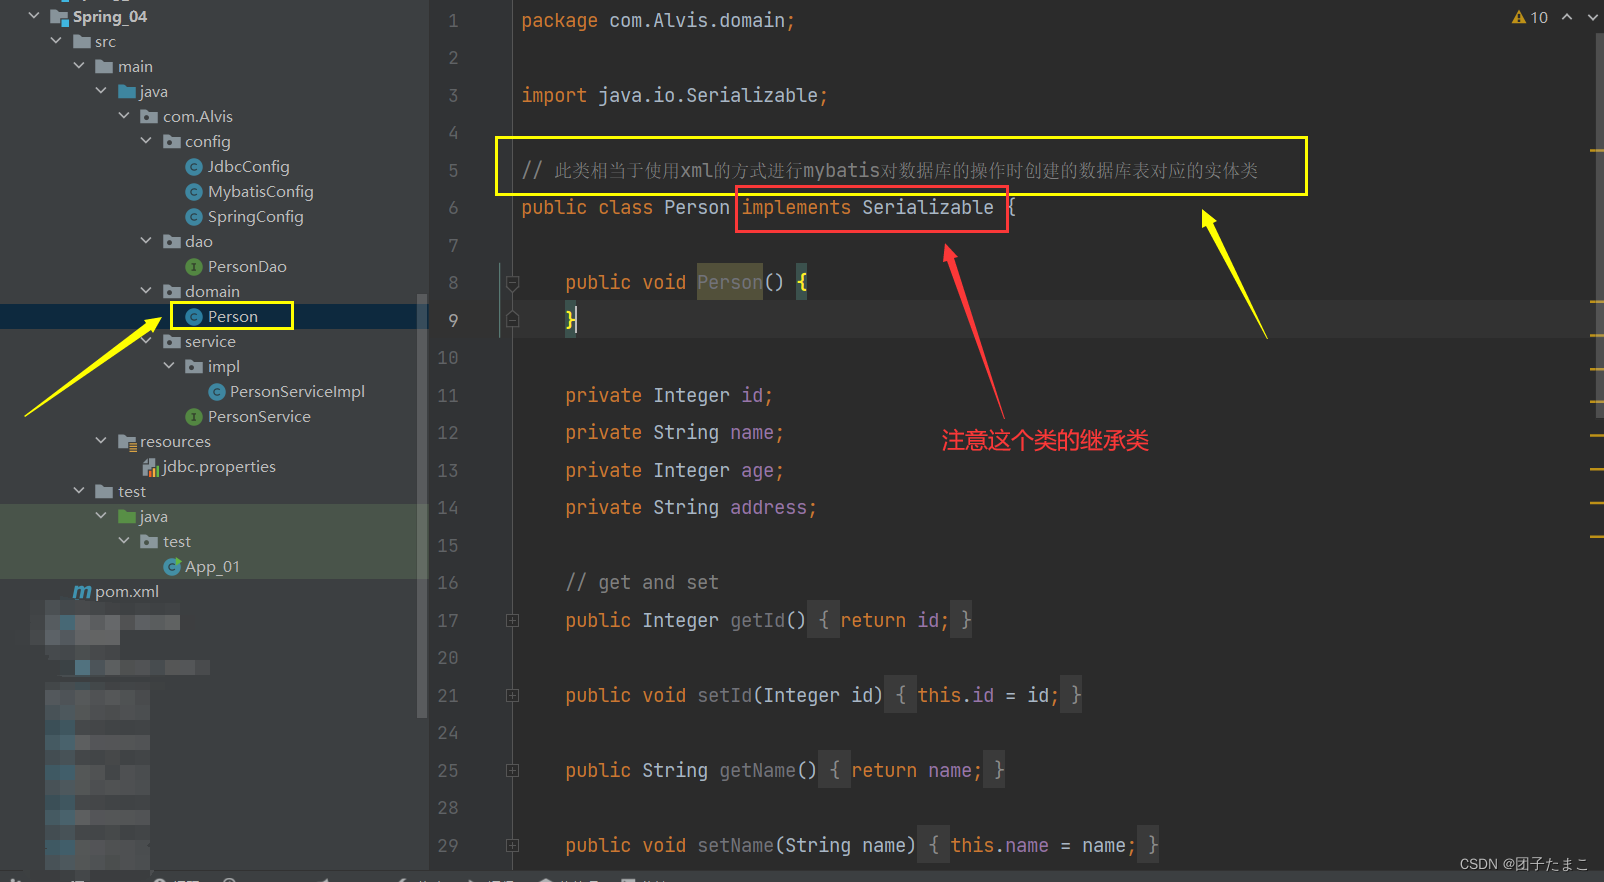Viewport: 1604px width, 882px height.
Task: Click the MybatisConfig class icon
Action: (194, 192)
